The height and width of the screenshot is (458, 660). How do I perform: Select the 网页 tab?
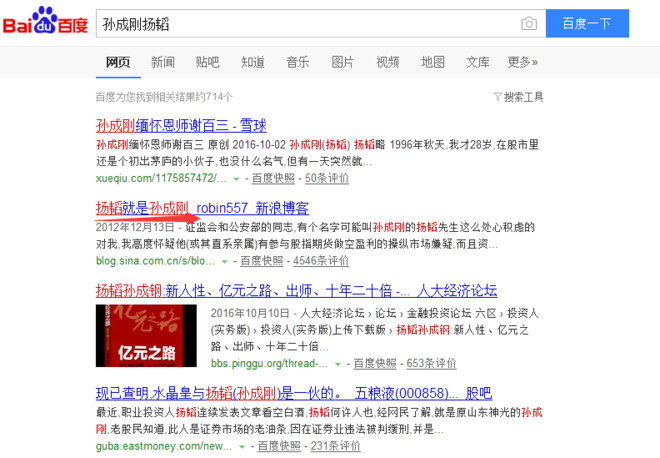118,62
